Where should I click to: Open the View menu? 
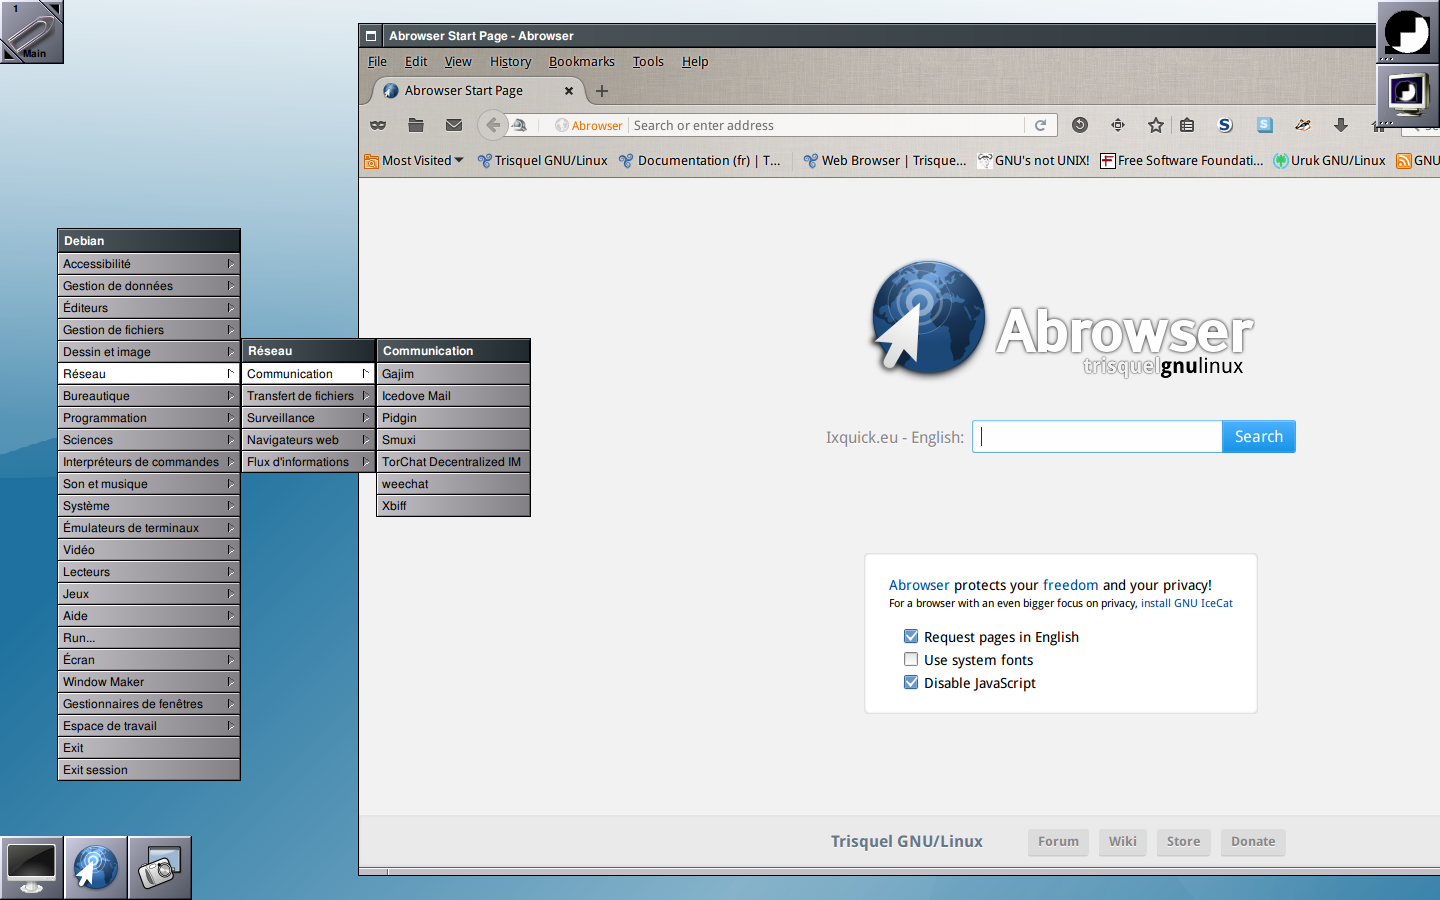(458, 62)
